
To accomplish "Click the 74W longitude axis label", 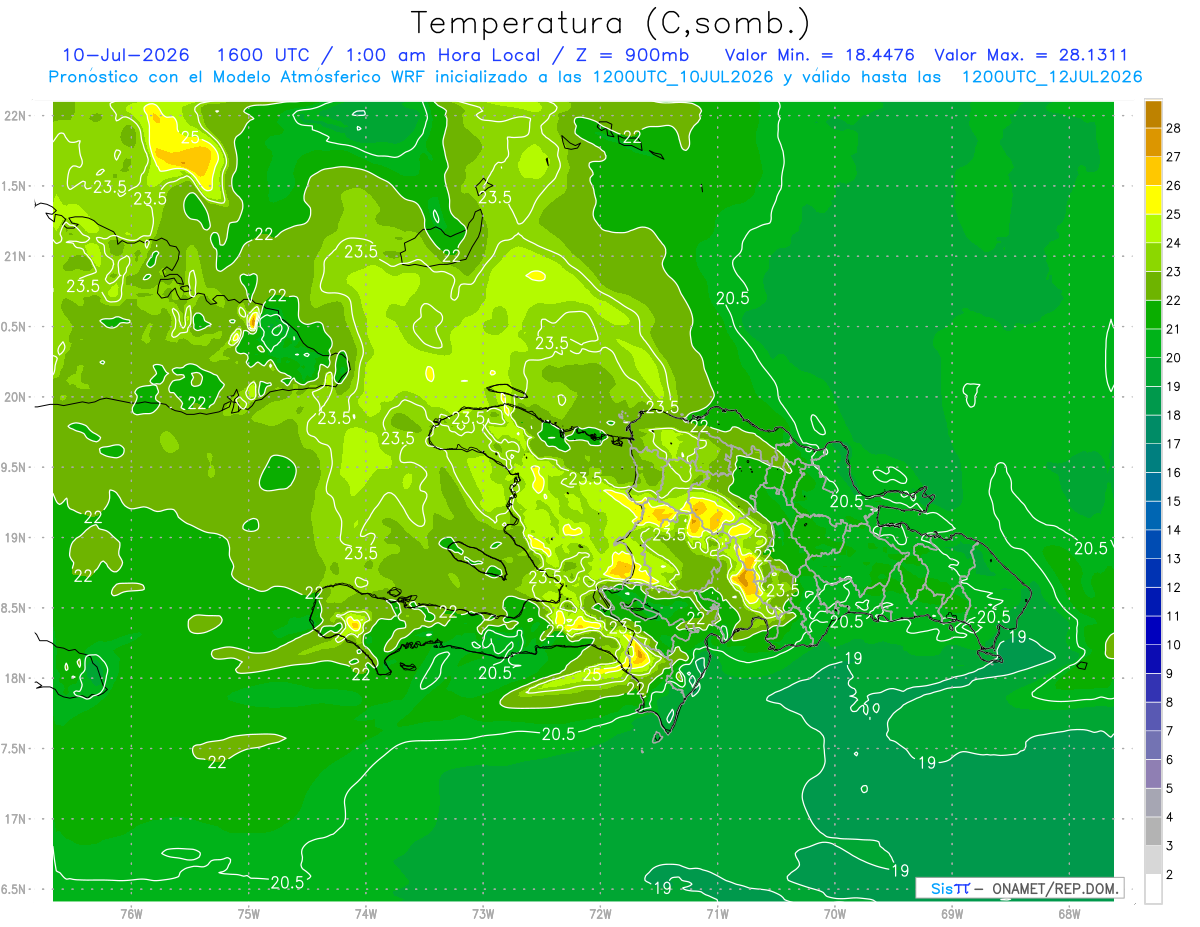I will pos(365,914).
